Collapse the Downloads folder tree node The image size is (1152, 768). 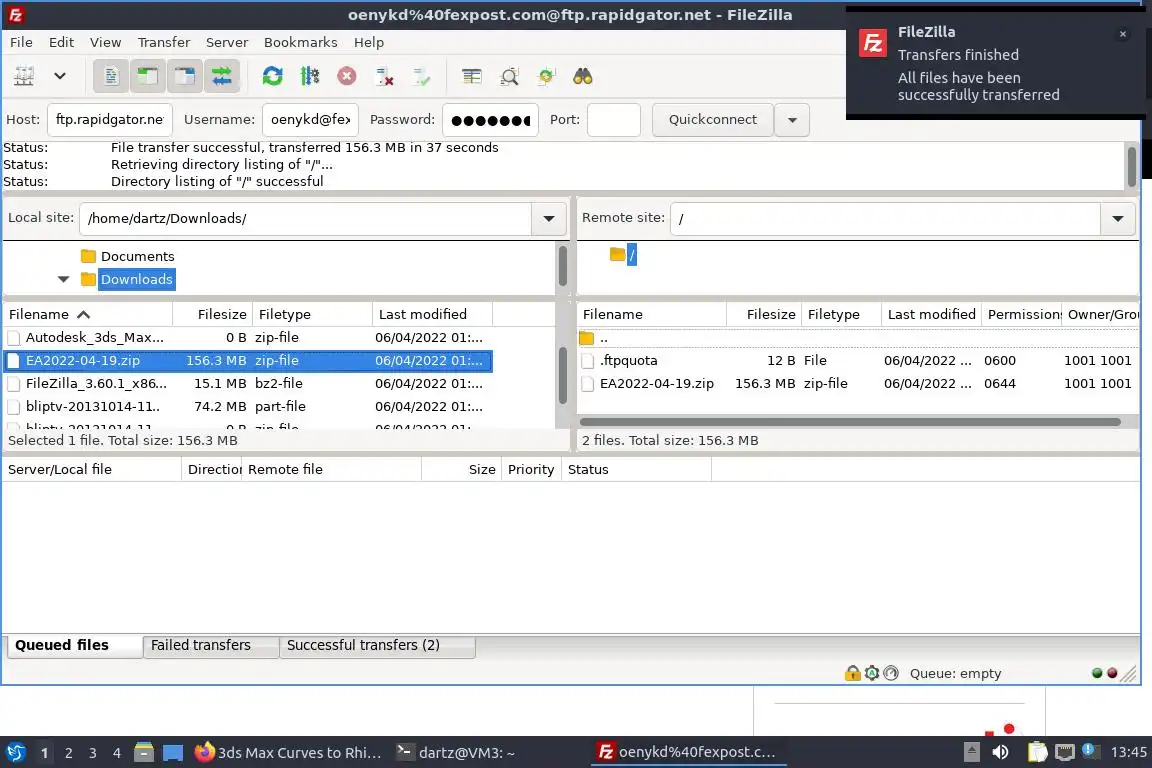click(x=63, y=279)
